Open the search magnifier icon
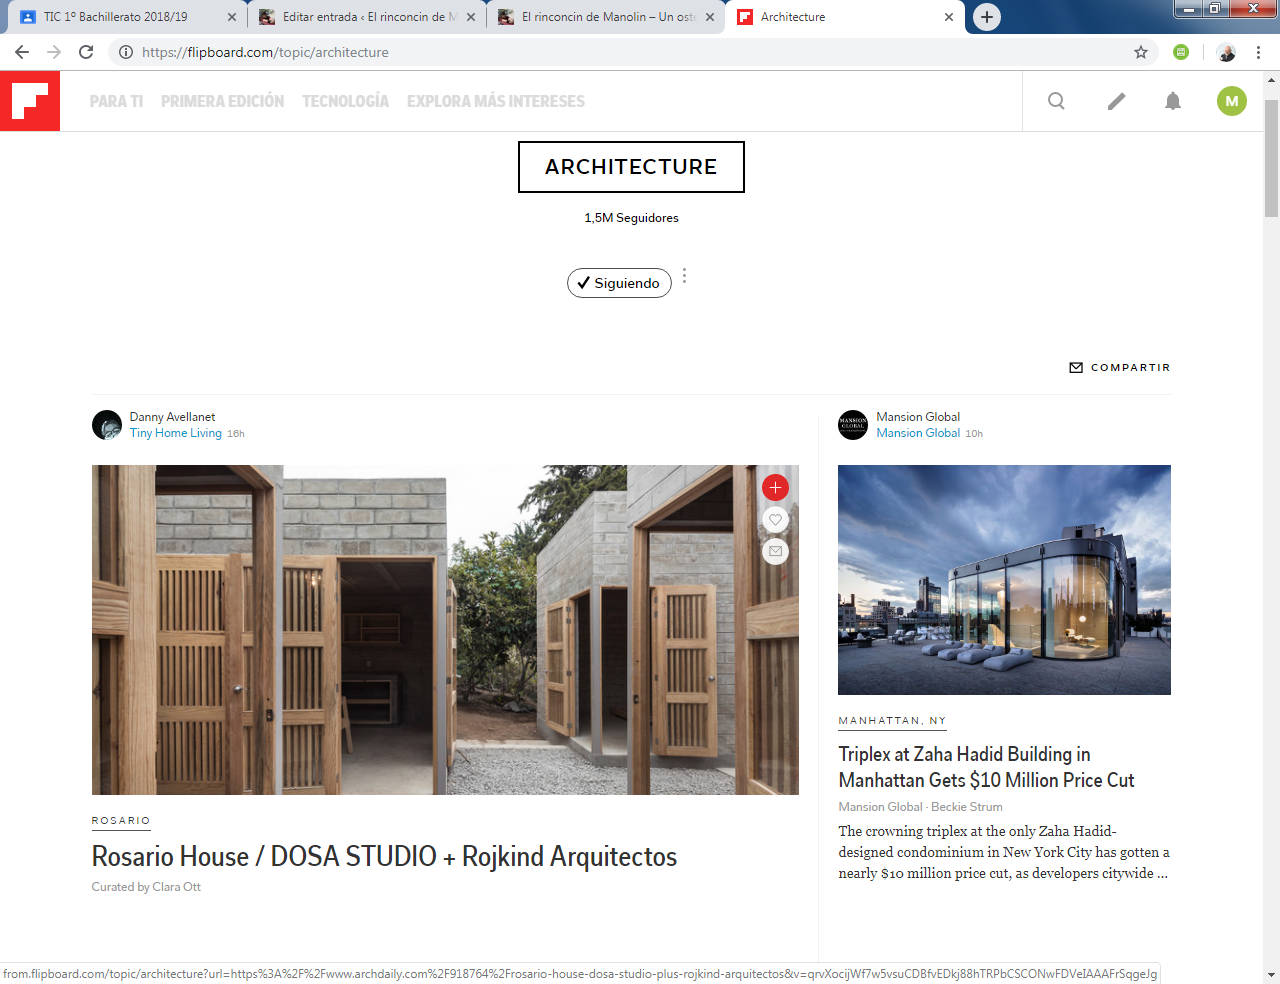The height and width of the screenshot is (984, 1280). (x=1056, y=101)
